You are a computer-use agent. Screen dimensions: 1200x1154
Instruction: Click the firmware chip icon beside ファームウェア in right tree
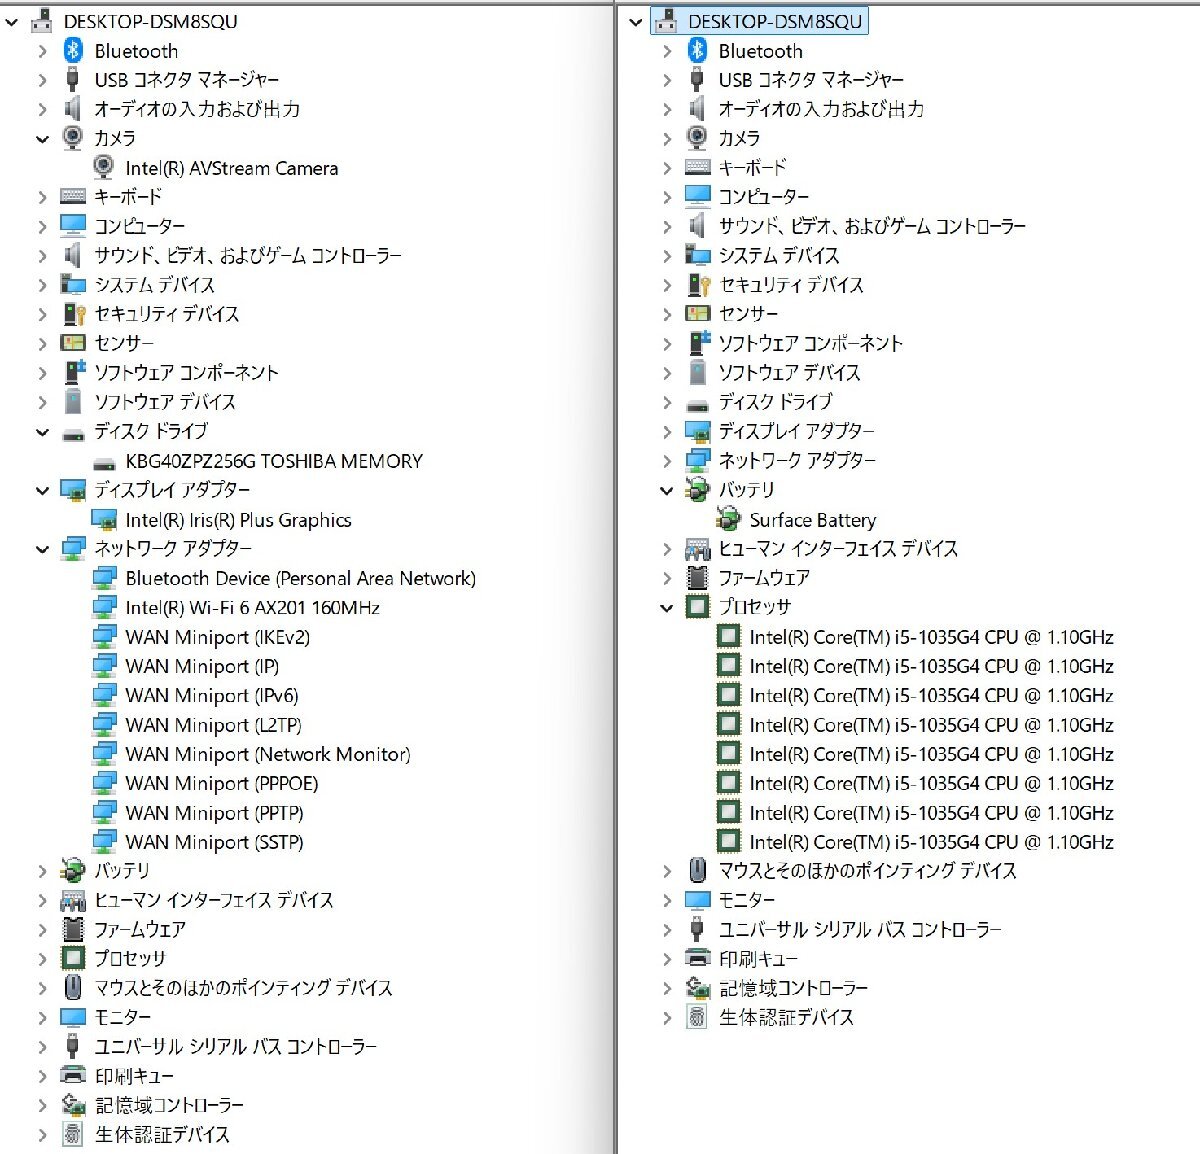pyautogui.click(x=697, y=577)
